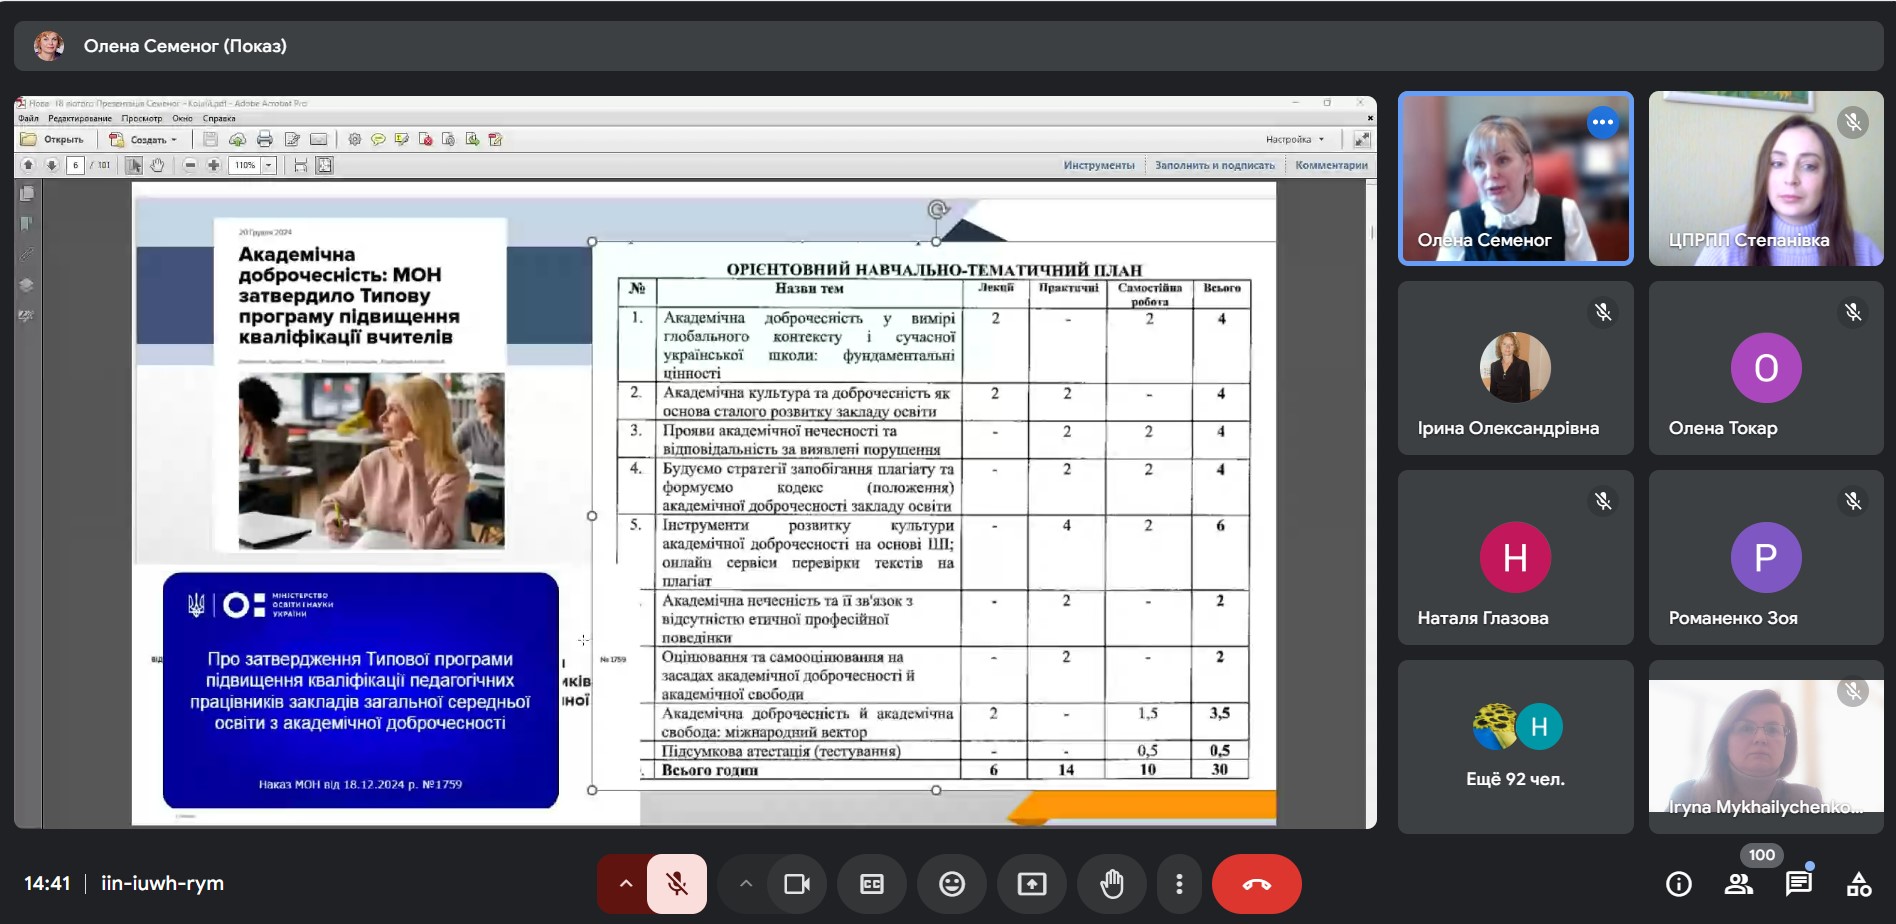Open the Инструменты panel

(1099, 165)
